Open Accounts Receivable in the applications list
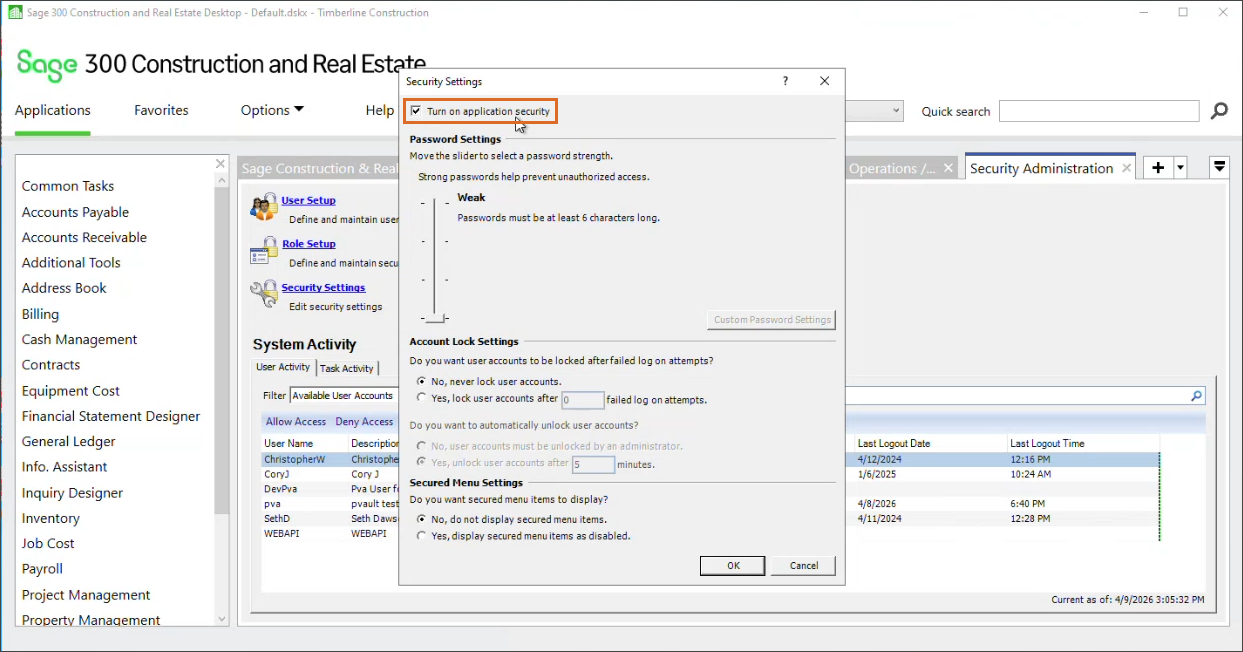Image resolution: width=1243 pixels, height=652 pixels. pyautogui.click(x=84, y=237)
